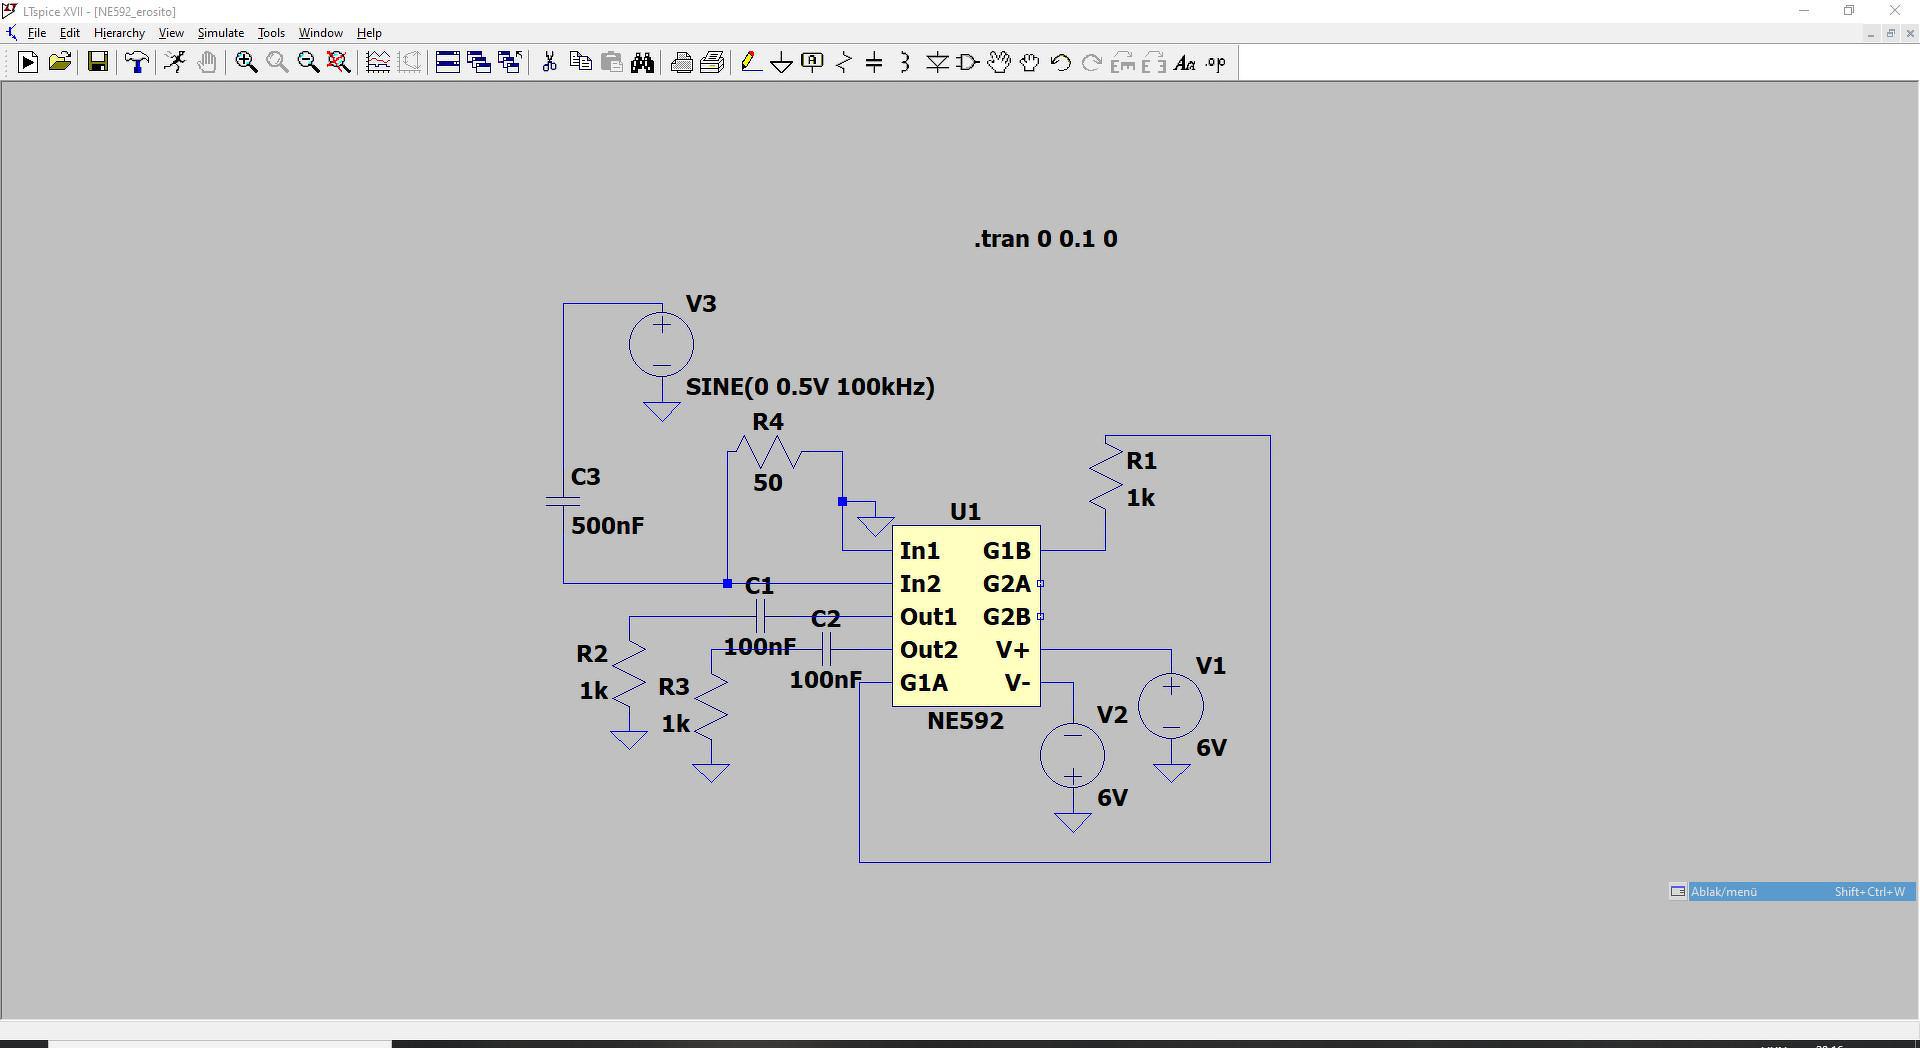This screenshot has width=1920, height=1048.
Task: Click the V2 source label
Action: click(1112, 715)
